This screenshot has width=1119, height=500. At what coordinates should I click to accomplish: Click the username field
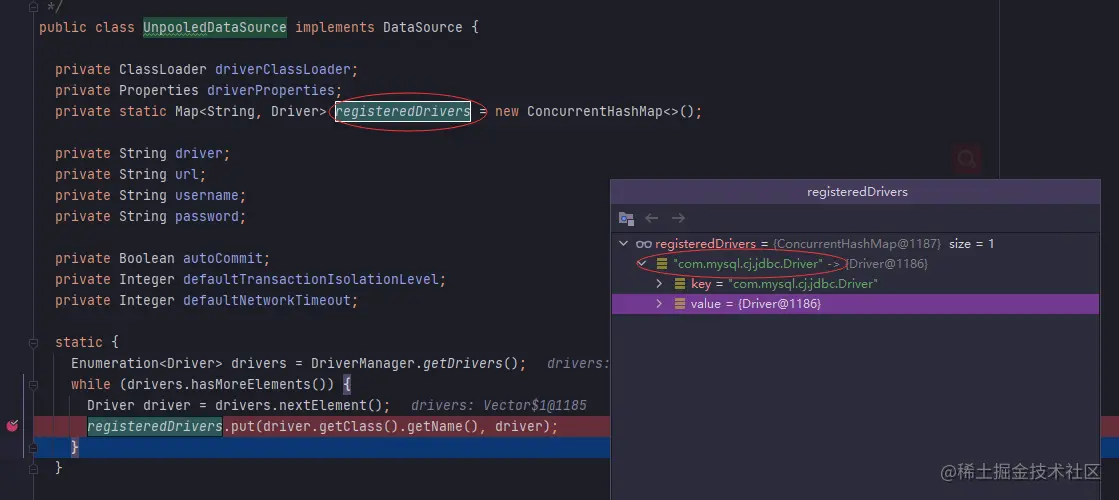pos(207,195)
